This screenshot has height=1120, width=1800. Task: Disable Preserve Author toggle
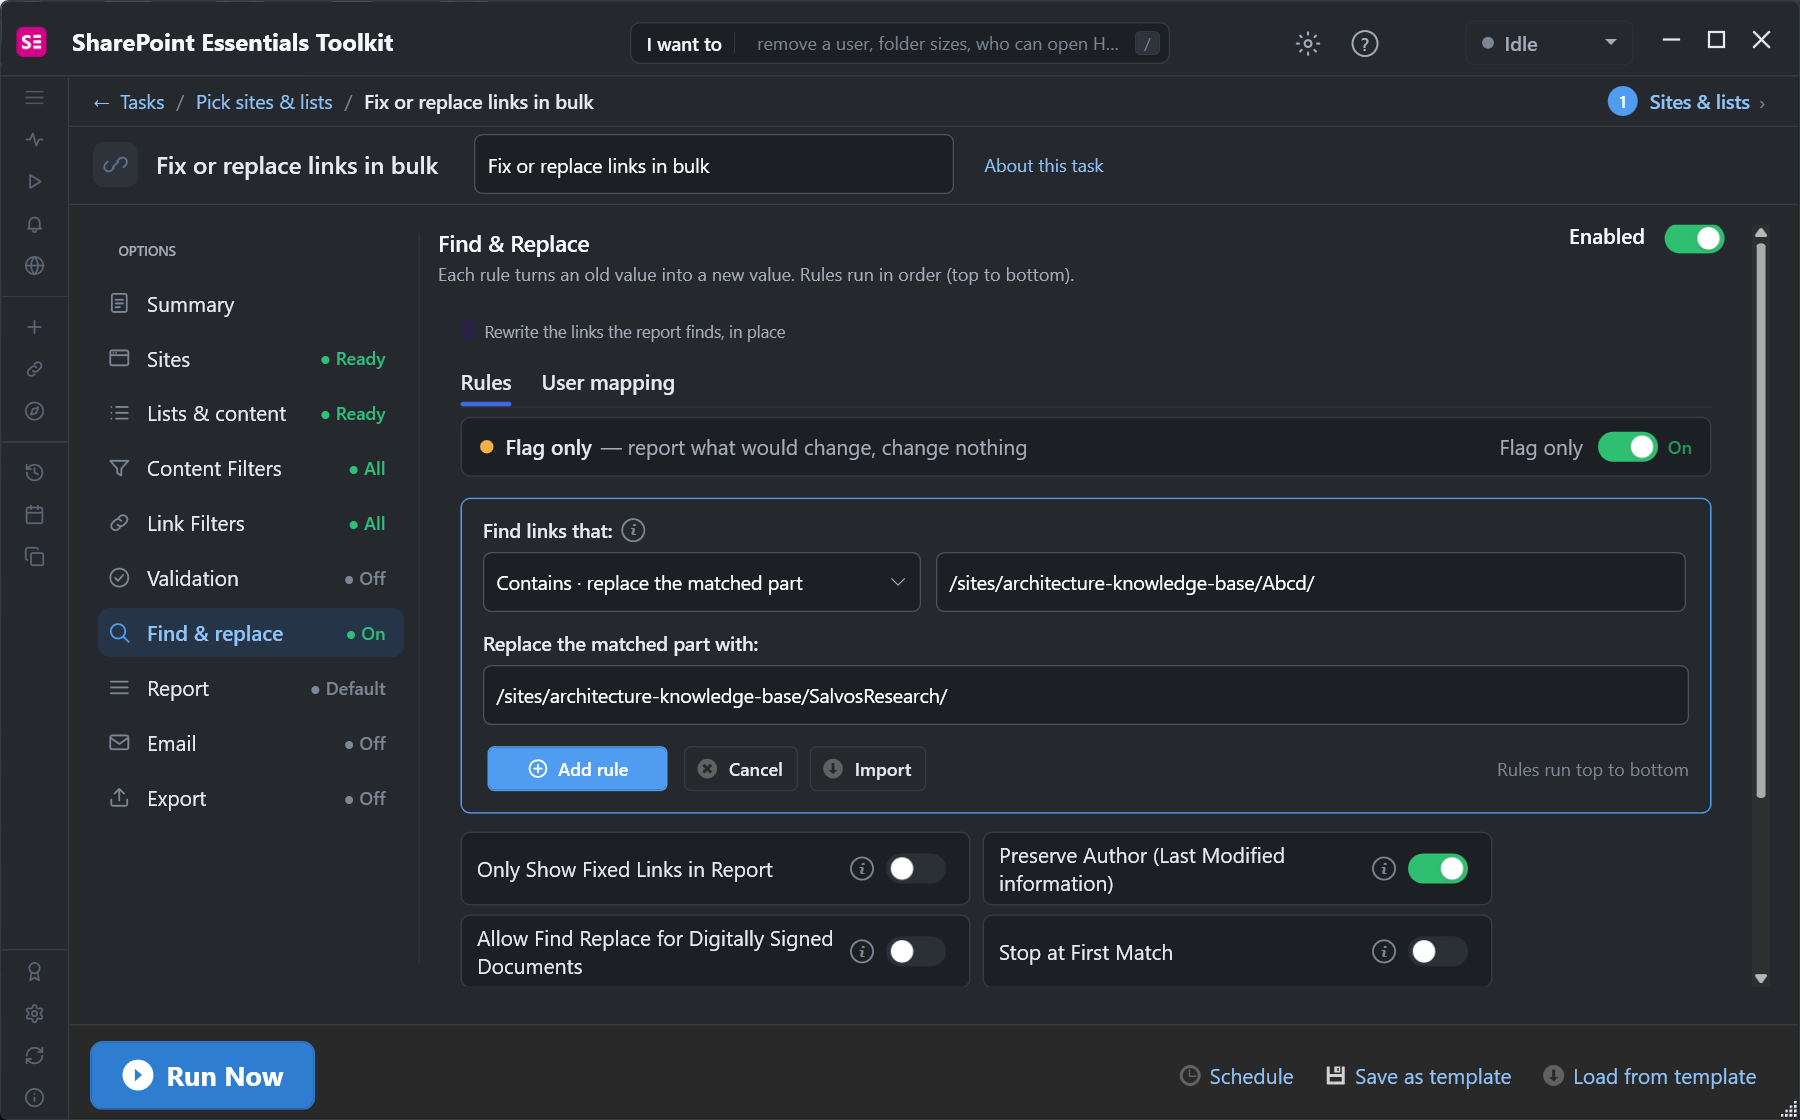1438,868
